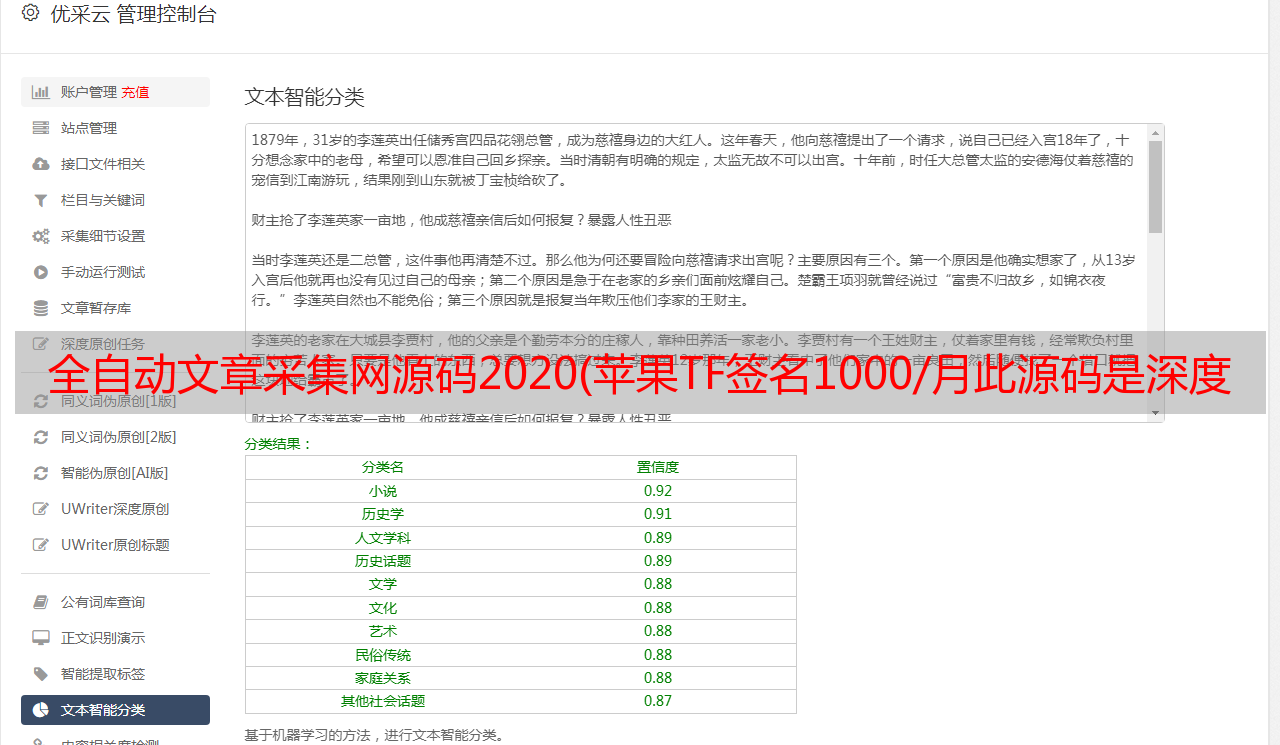This screenshot has width=1280, height=745.
Task: Click the play icon for 手动运行测试
Action: [41, 272]
